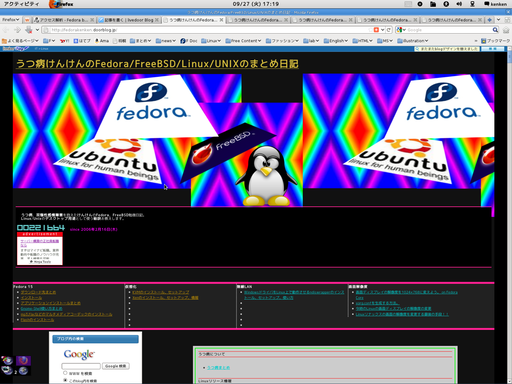Expand the illustration bookmarks folder
The width and height of the screenshot is (512, 384).
[x=413, y=41]
